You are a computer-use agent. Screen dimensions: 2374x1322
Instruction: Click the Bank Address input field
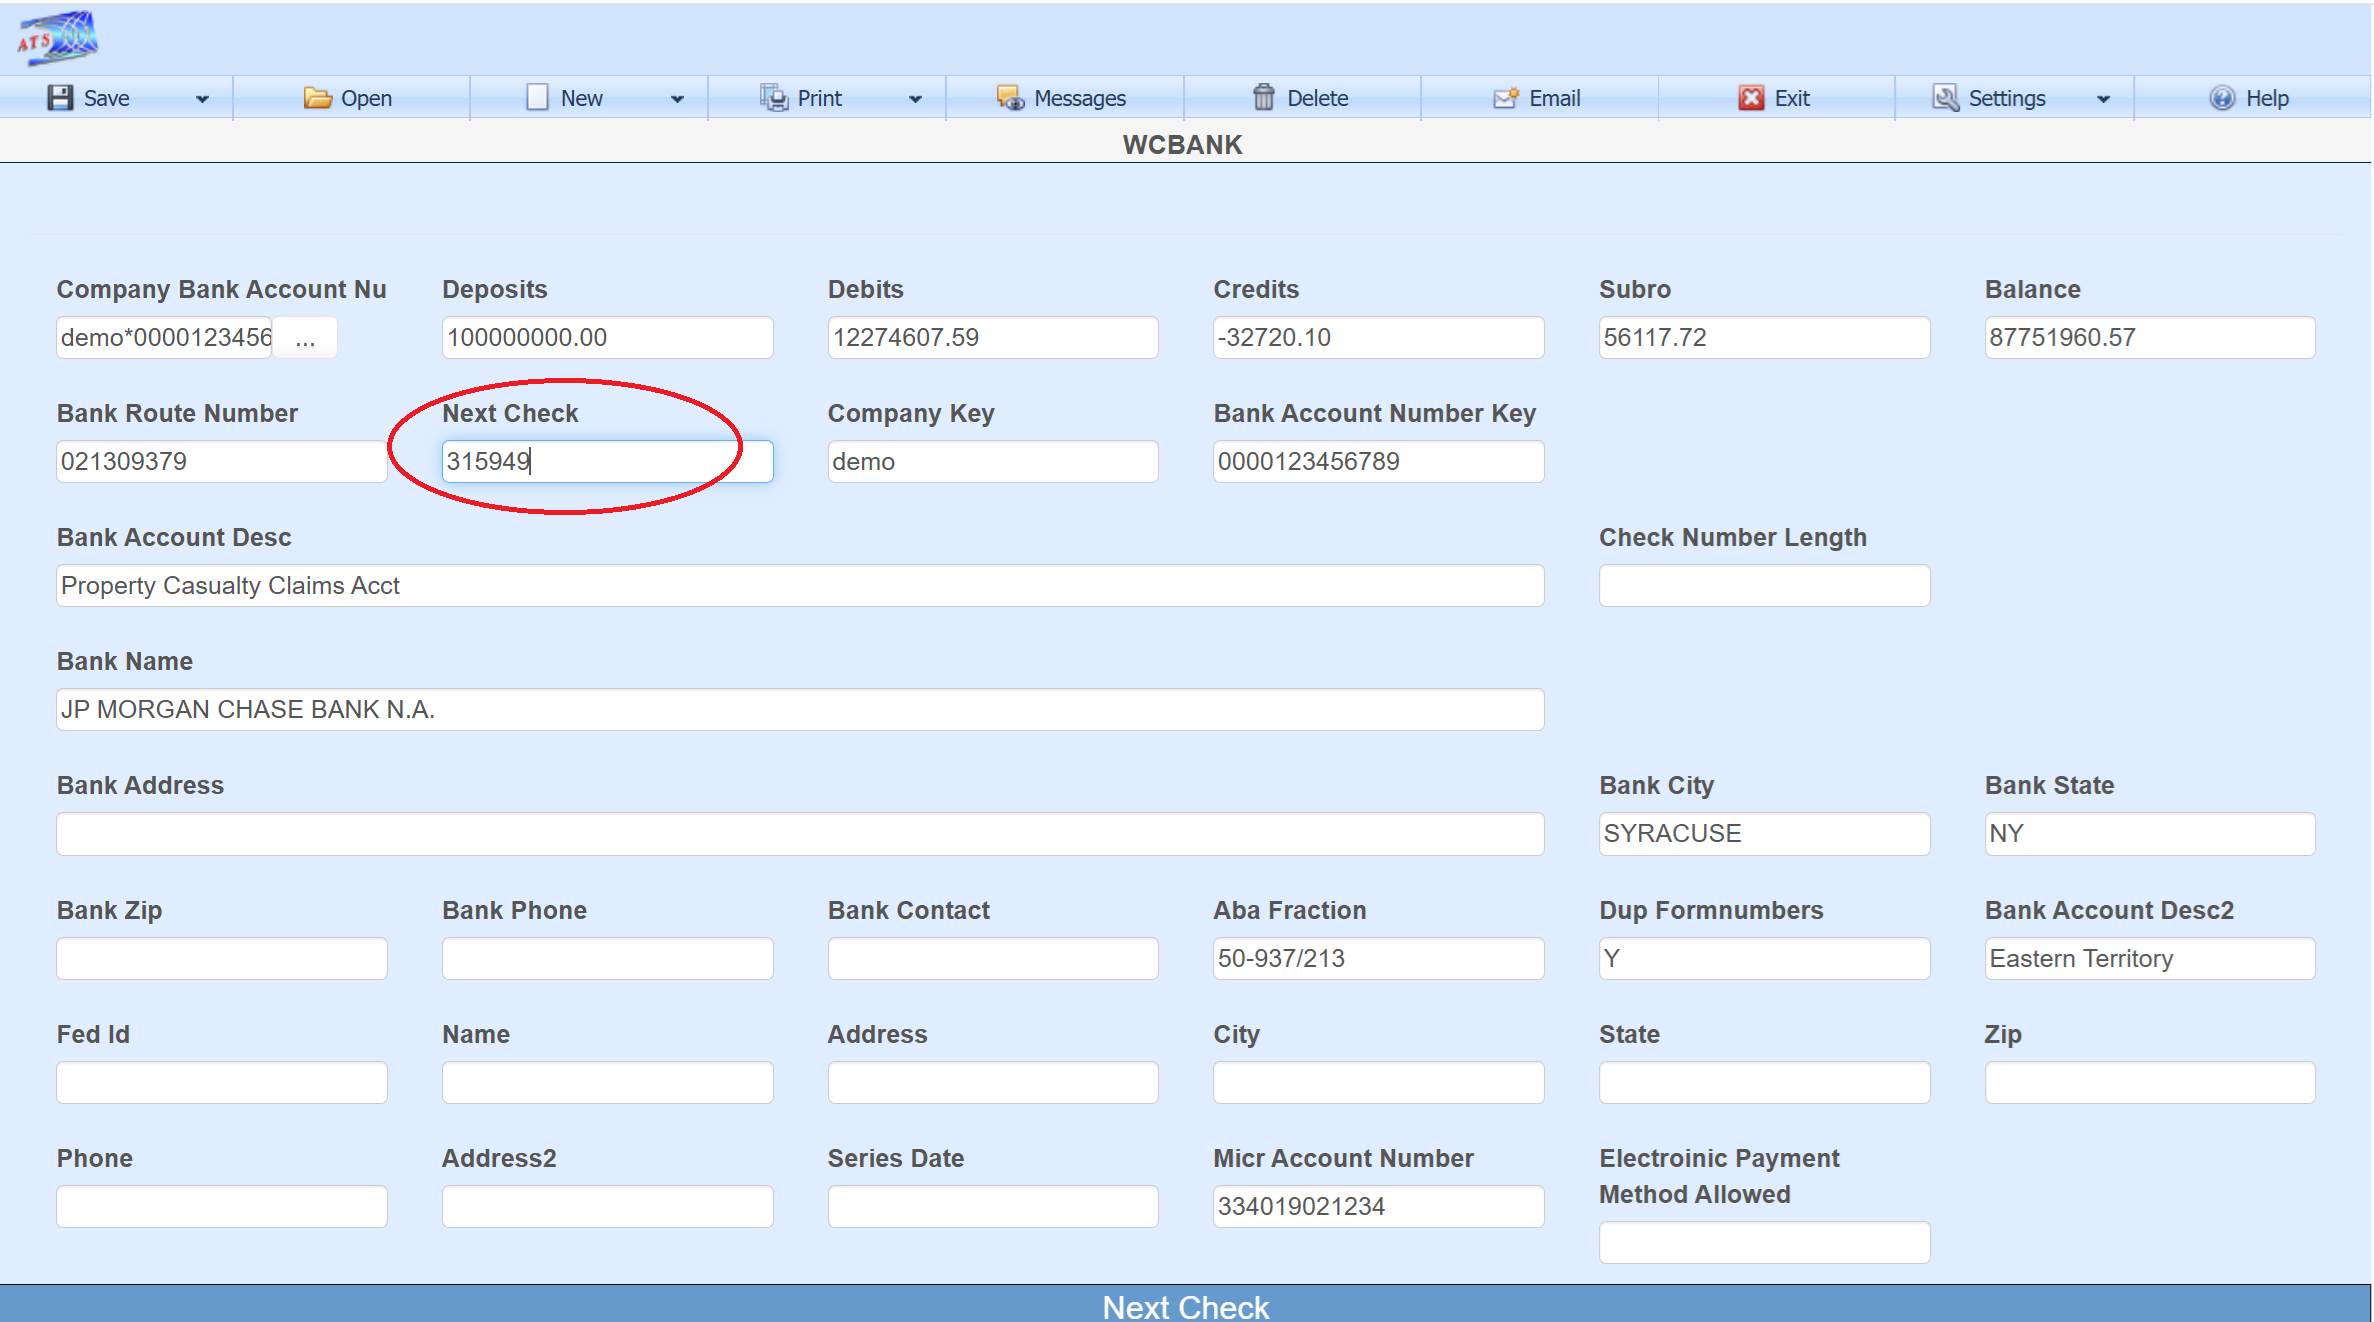click(x=799, y=834)
